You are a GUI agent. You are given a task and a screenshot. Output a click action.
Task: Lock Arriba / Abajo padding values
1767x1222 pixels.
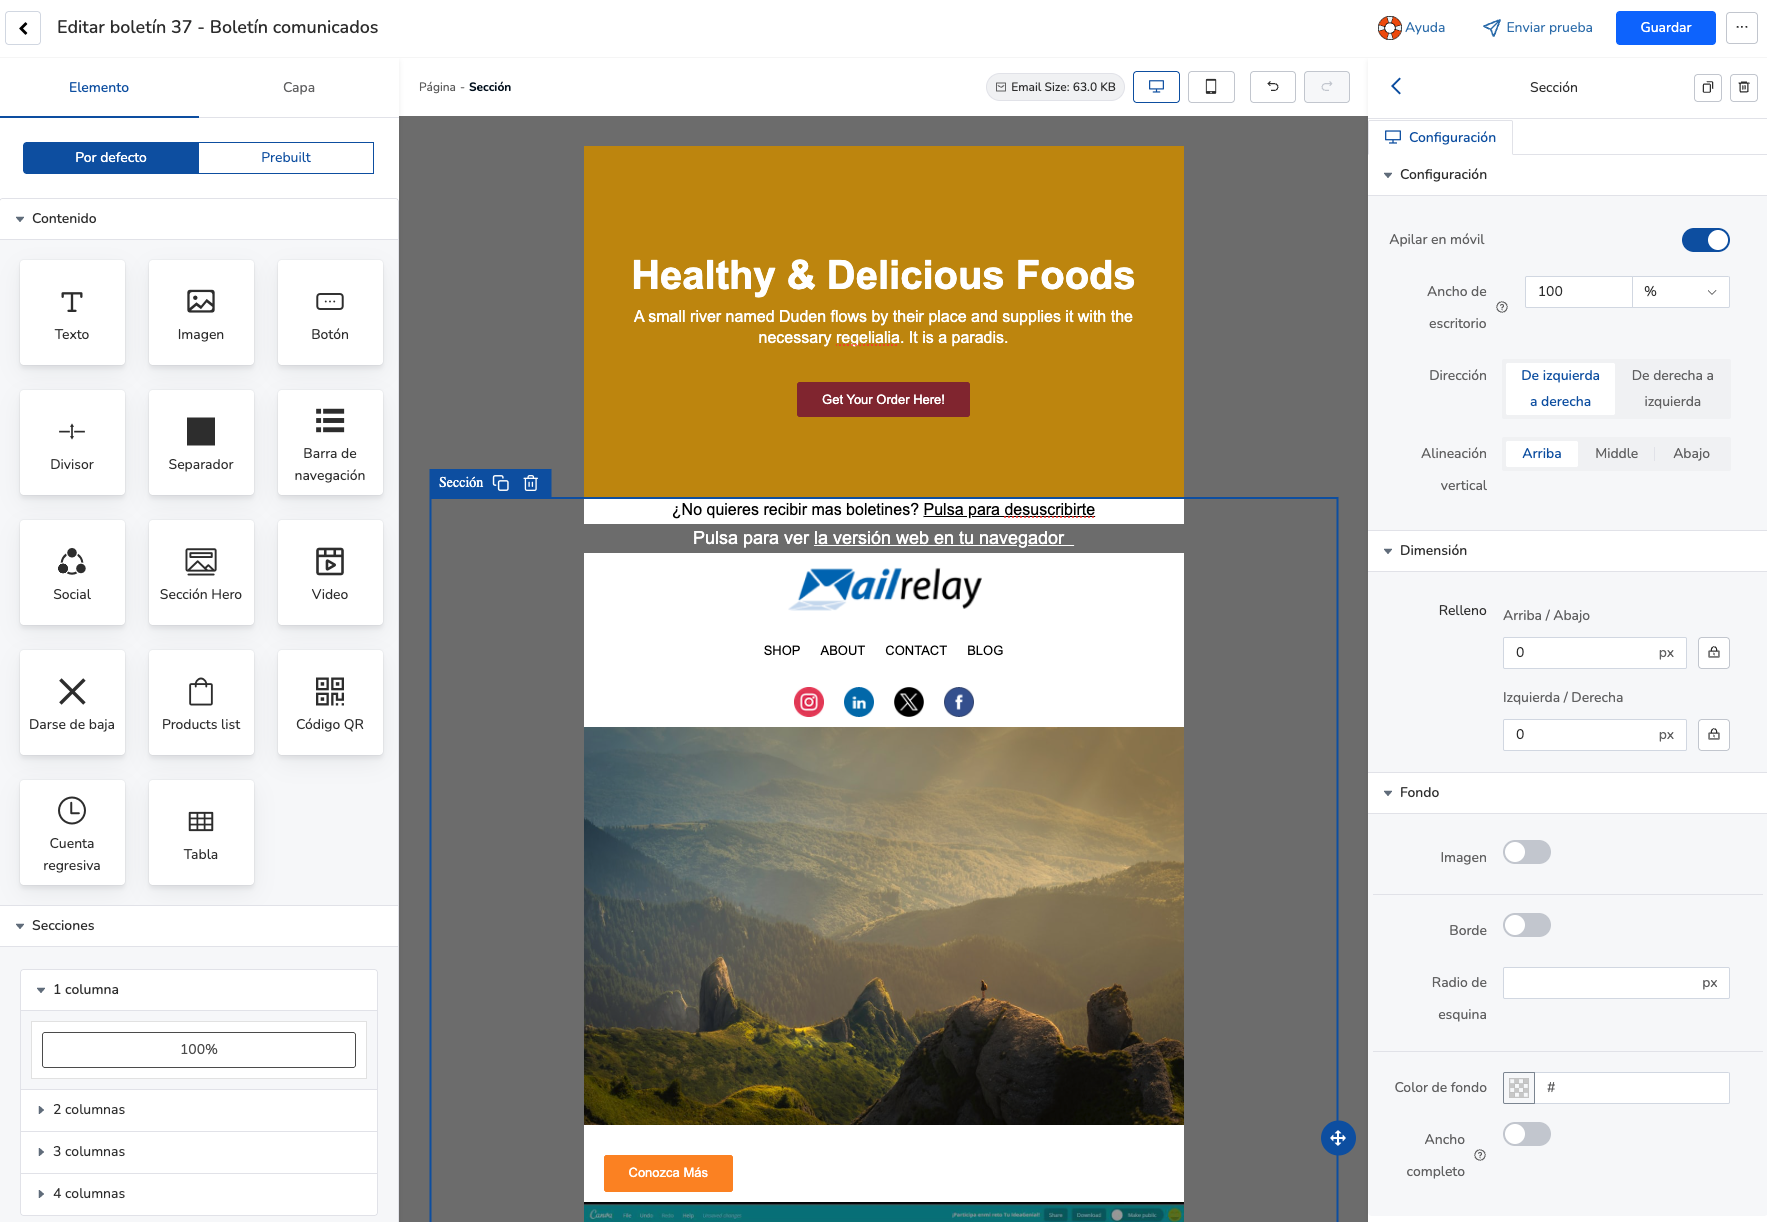(1714, 653)
